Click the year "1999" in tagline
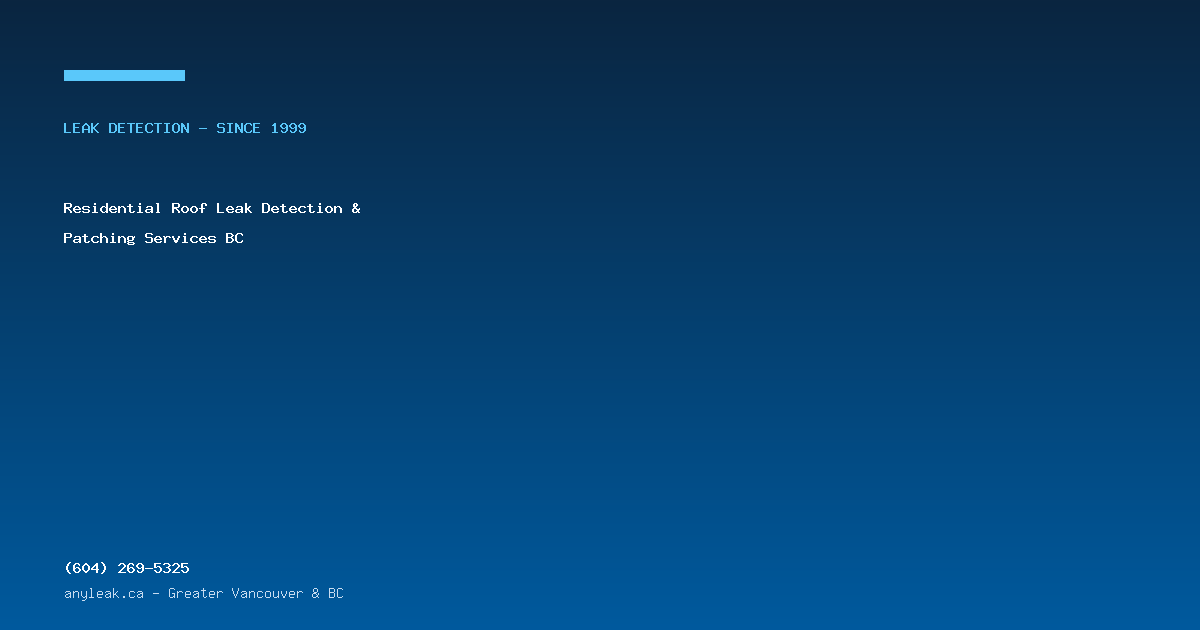Image resolution: width=1200 pixels, height=630 pixels. tap(289, 128)
